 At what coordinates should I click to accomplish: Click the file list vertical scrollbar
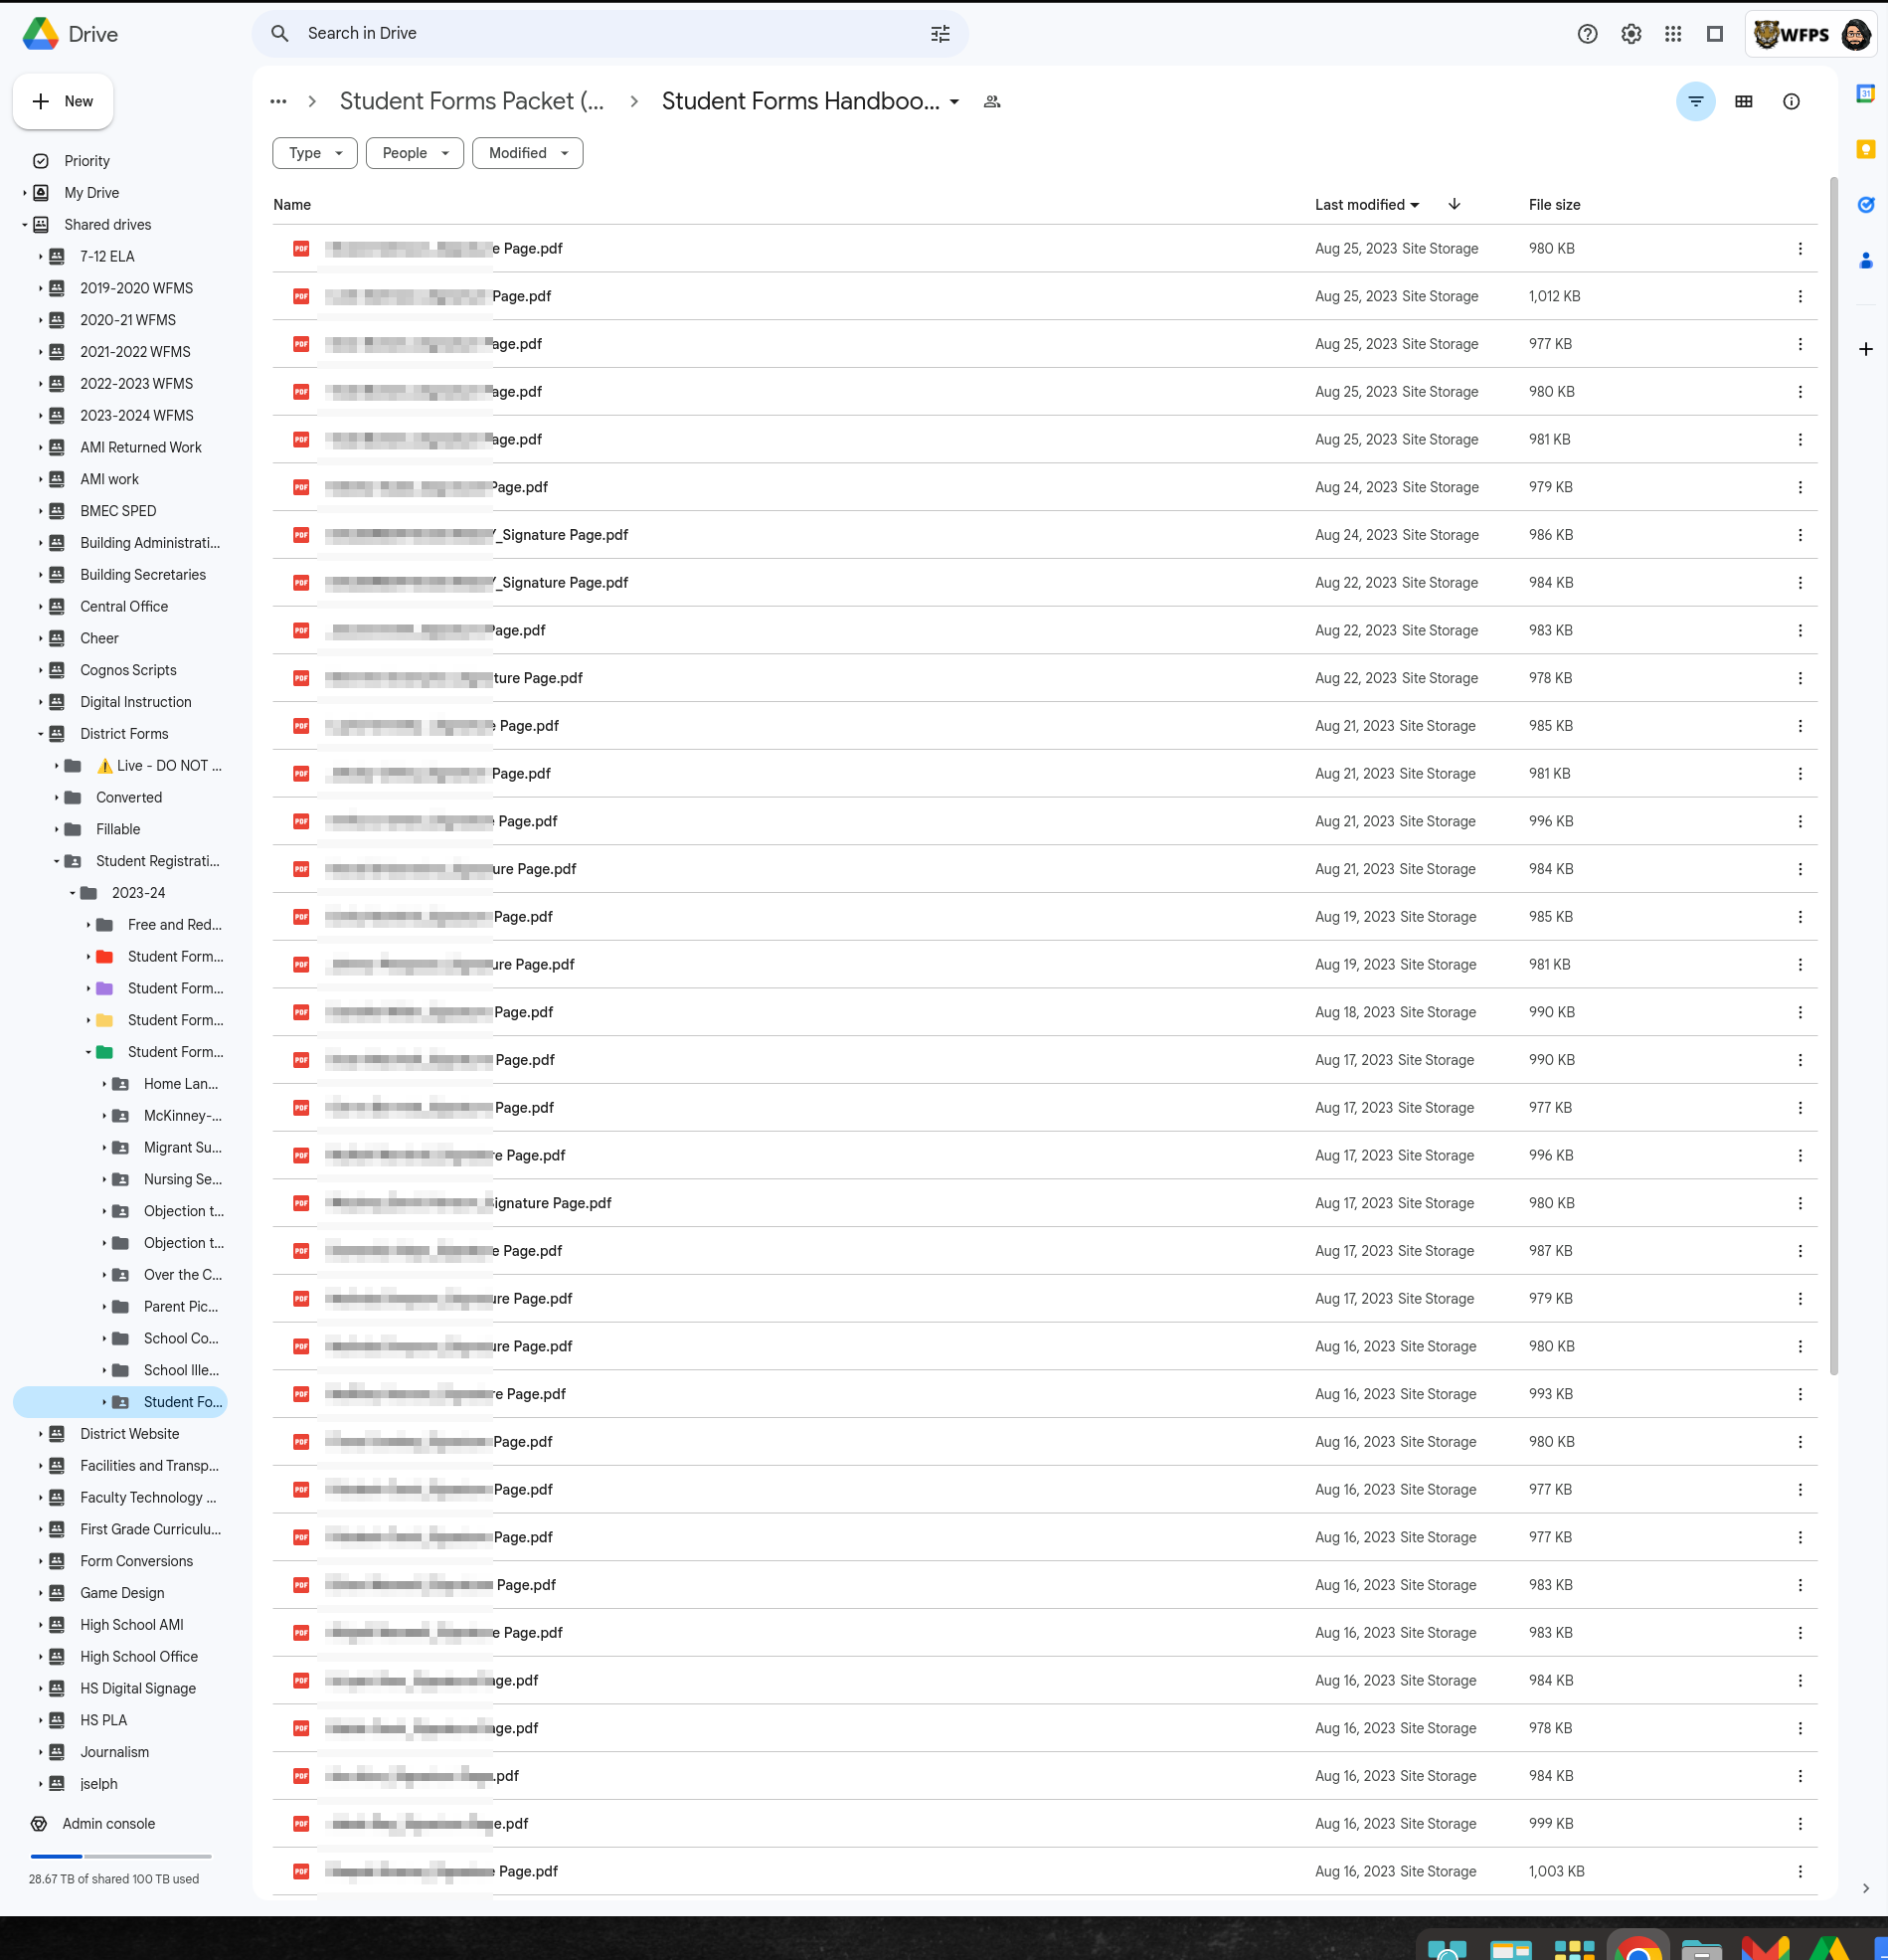coord(1833,776)
